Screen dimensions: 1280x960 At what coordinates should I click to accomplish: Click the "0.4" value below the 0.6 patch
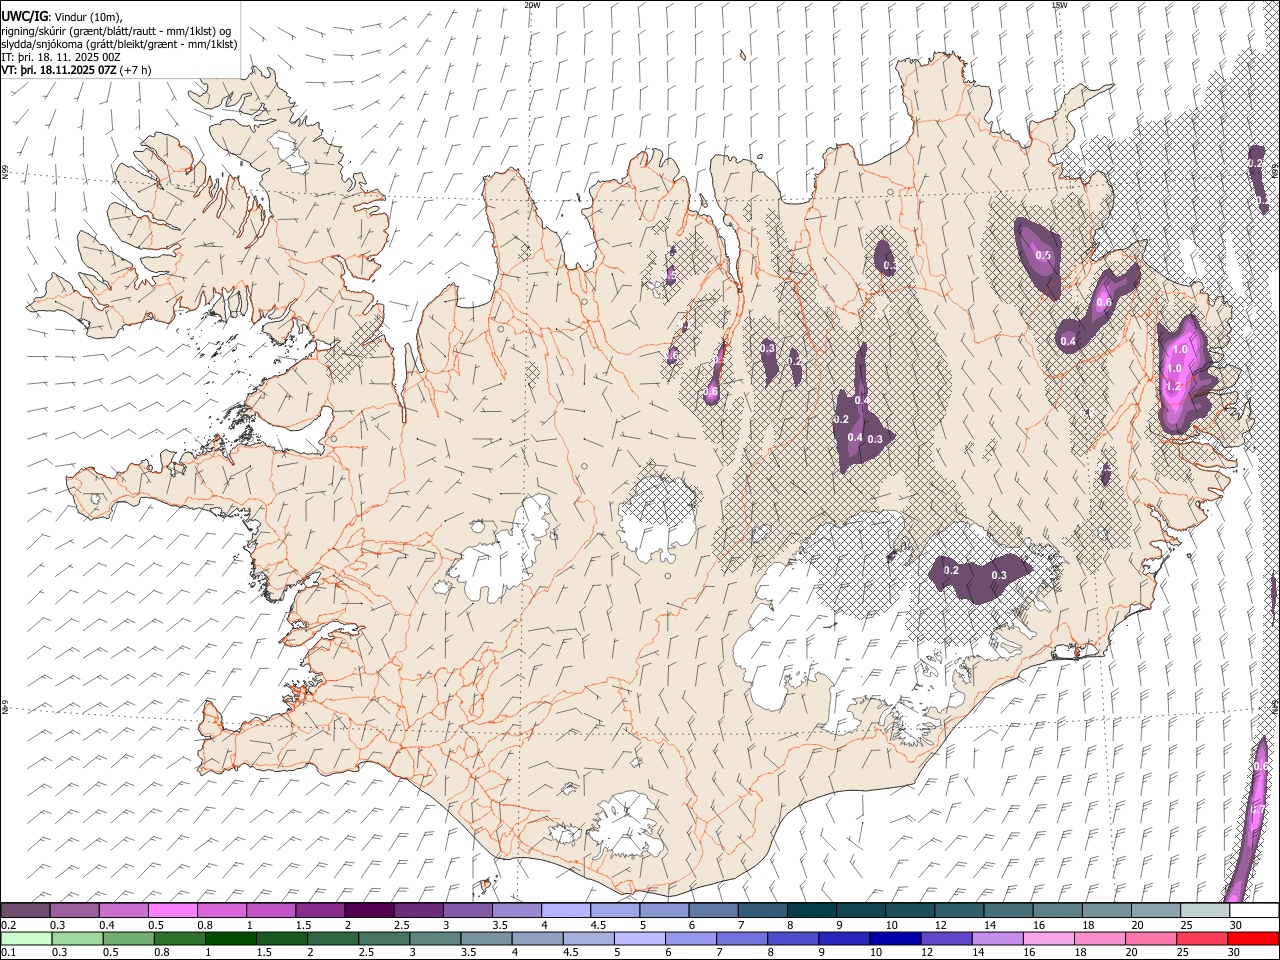click(x=1068, y=342)
